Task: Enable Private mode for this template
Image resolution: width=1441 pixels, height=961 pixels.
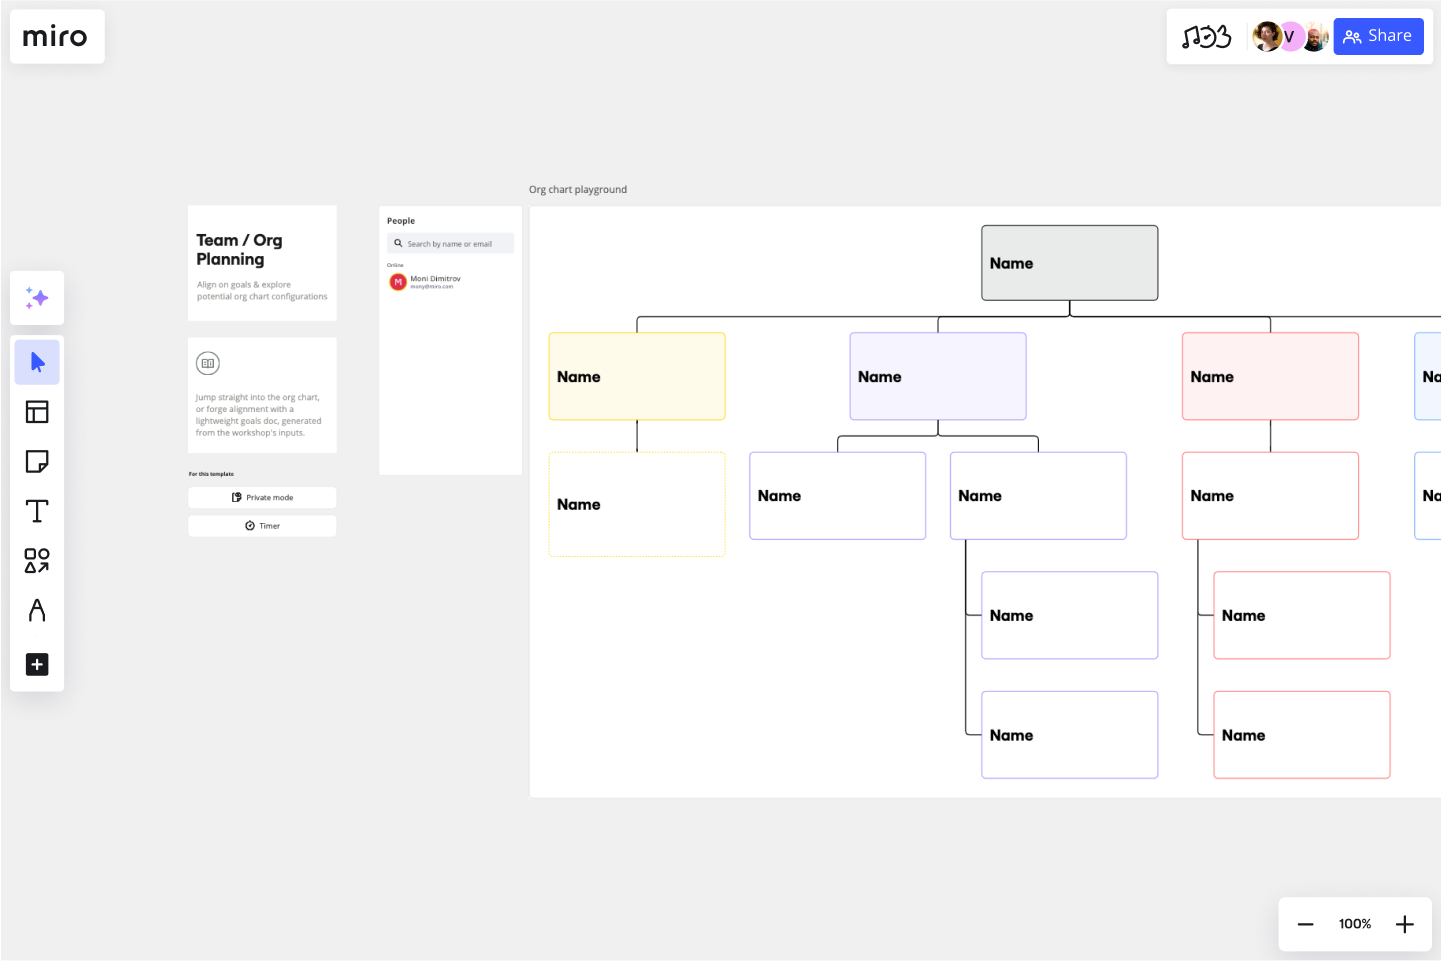Action: pos(262,497)
